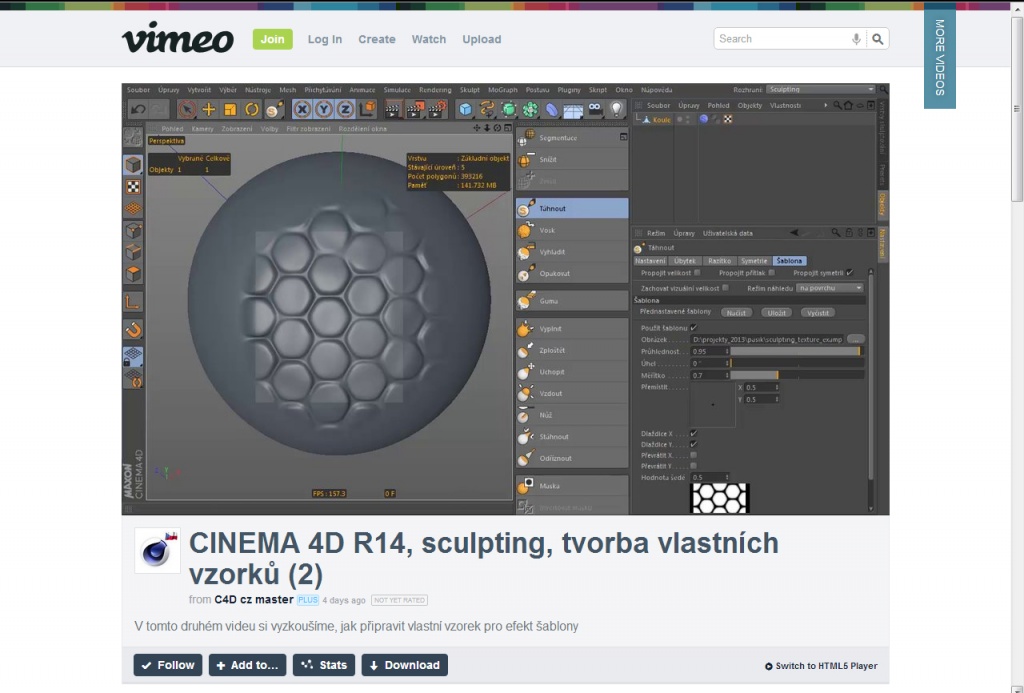Pick the Opakovat brush tool
Image resolution: width=1024 pixels, height=693 pixels.
point(572,273)
